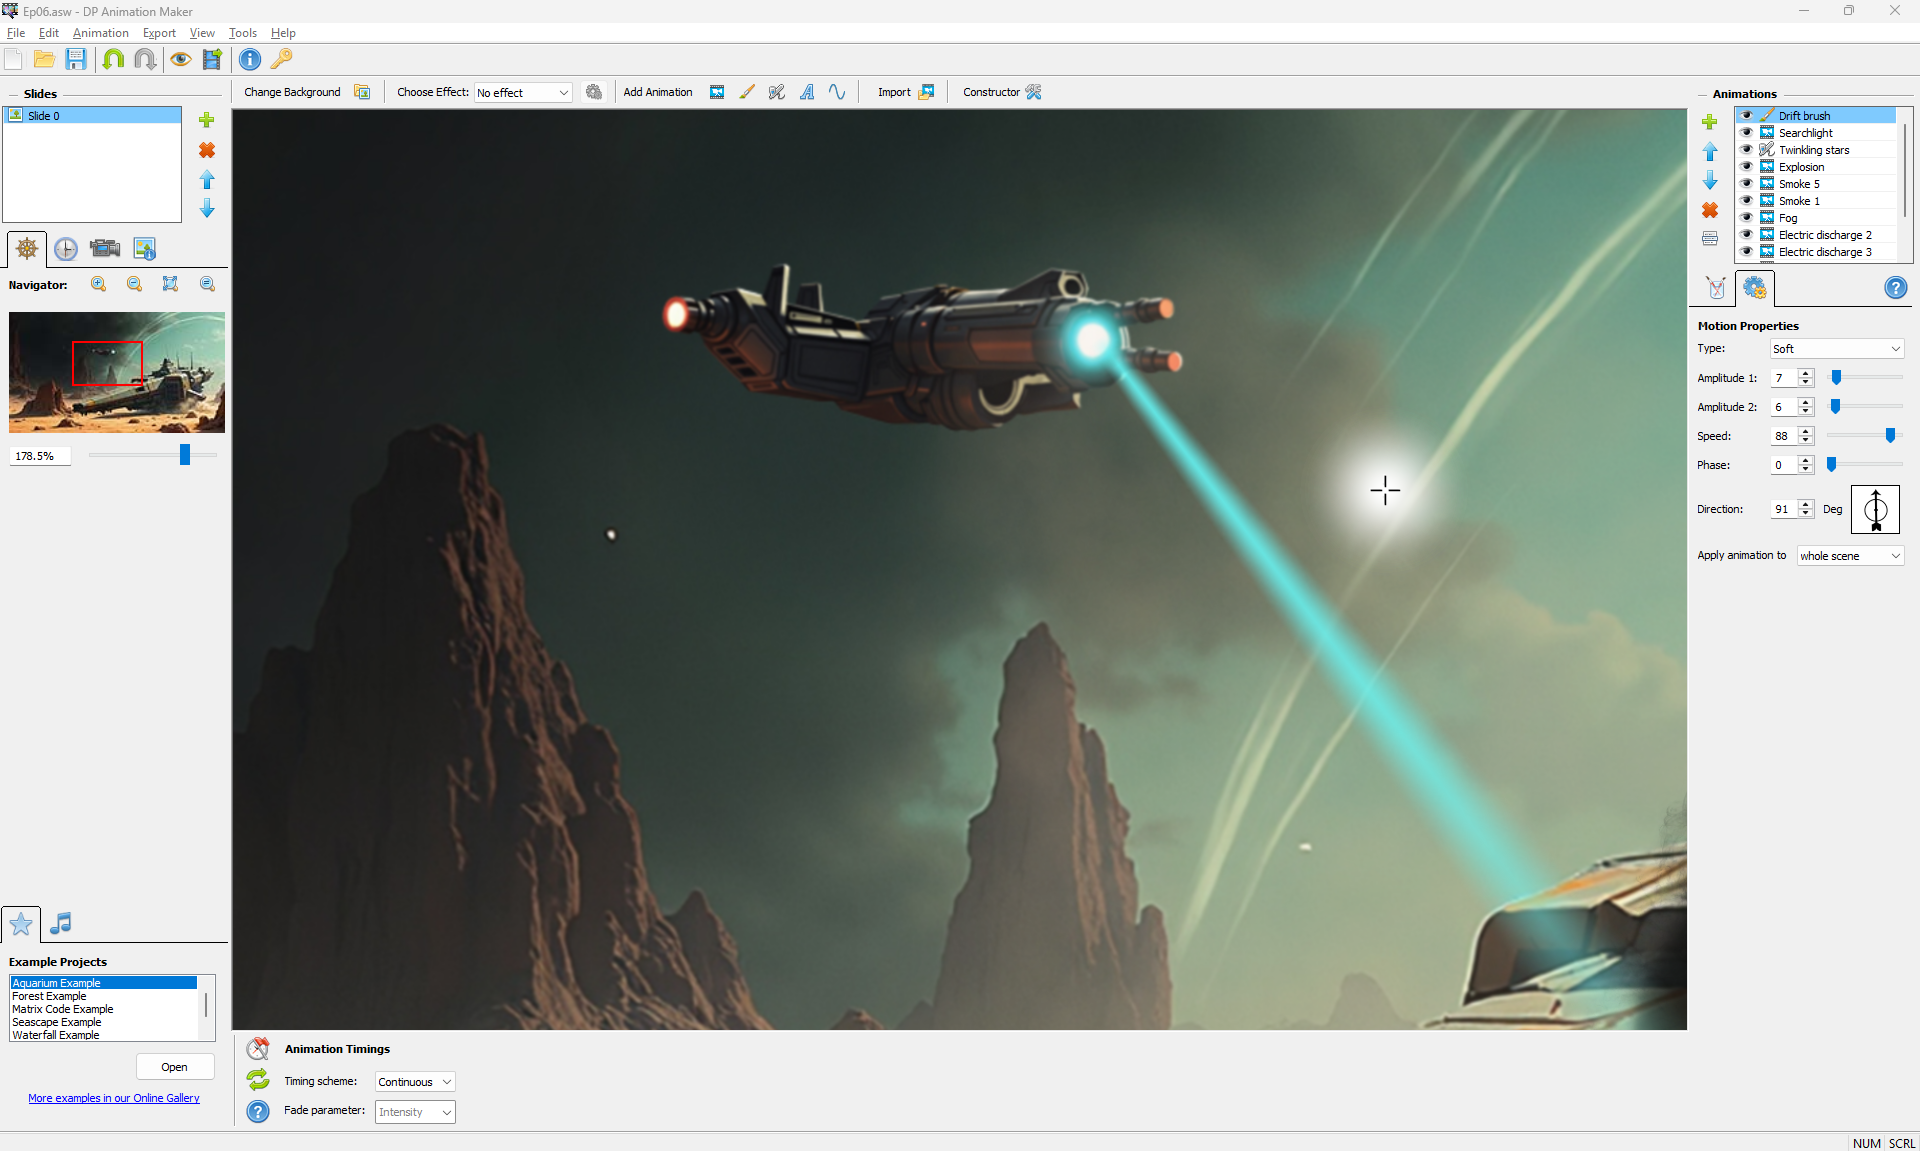This screenshot has height=1151, width=1920.
Task: Open the Export menu
Action: 159,33
